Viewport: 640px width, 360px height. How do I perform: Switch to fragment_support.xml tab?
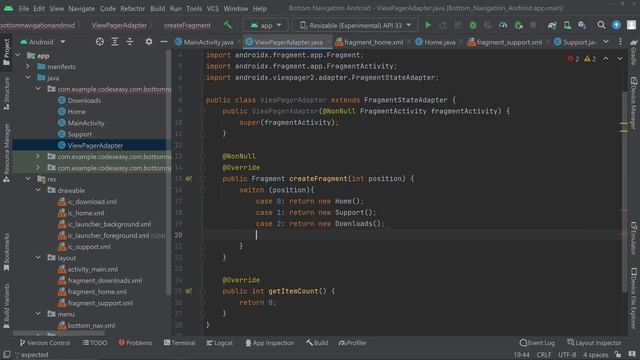coord(505,42)
